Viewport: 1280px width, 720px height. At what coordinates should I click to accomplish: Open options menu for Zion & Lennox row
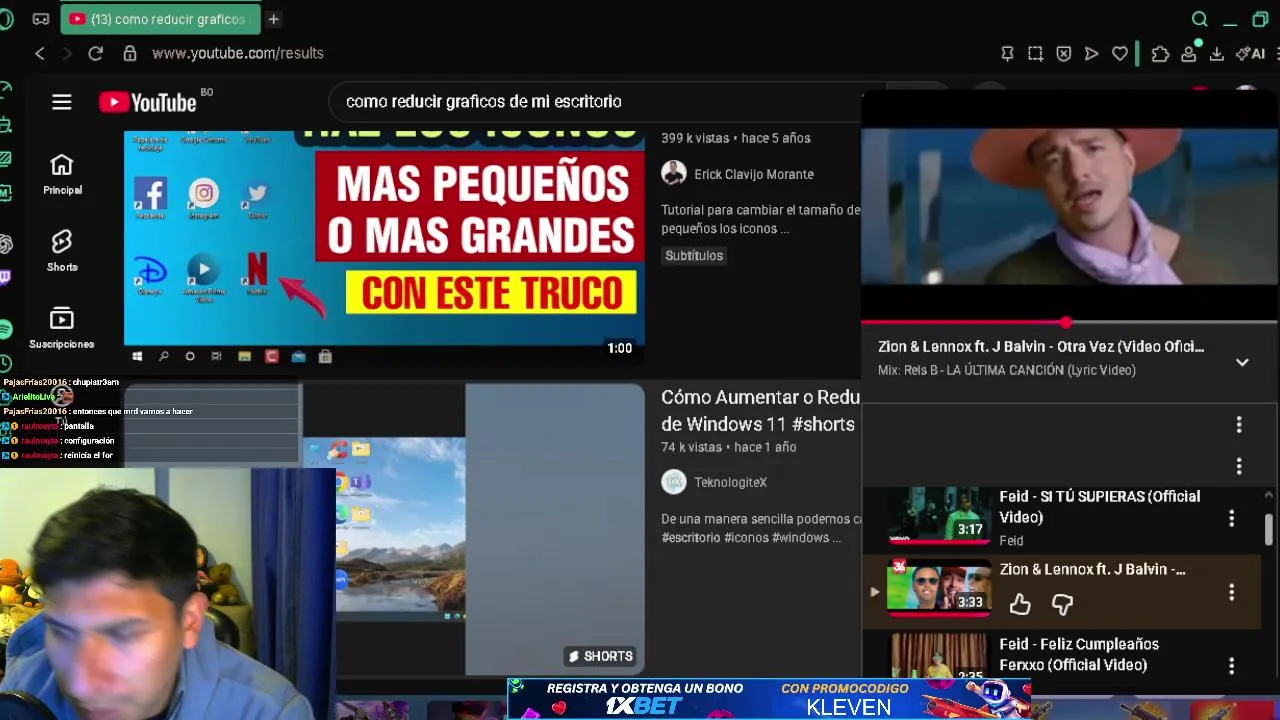click(1232, 592)
